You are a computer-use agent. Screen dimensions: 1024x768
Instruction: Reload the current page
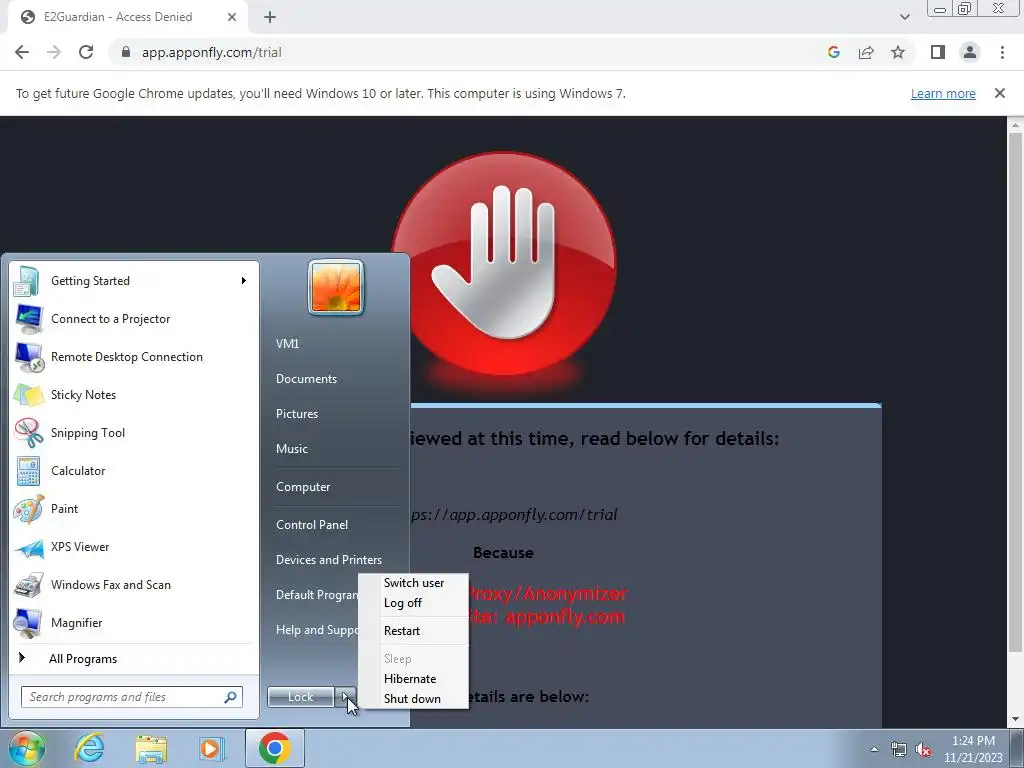click(x=86, y=52)
